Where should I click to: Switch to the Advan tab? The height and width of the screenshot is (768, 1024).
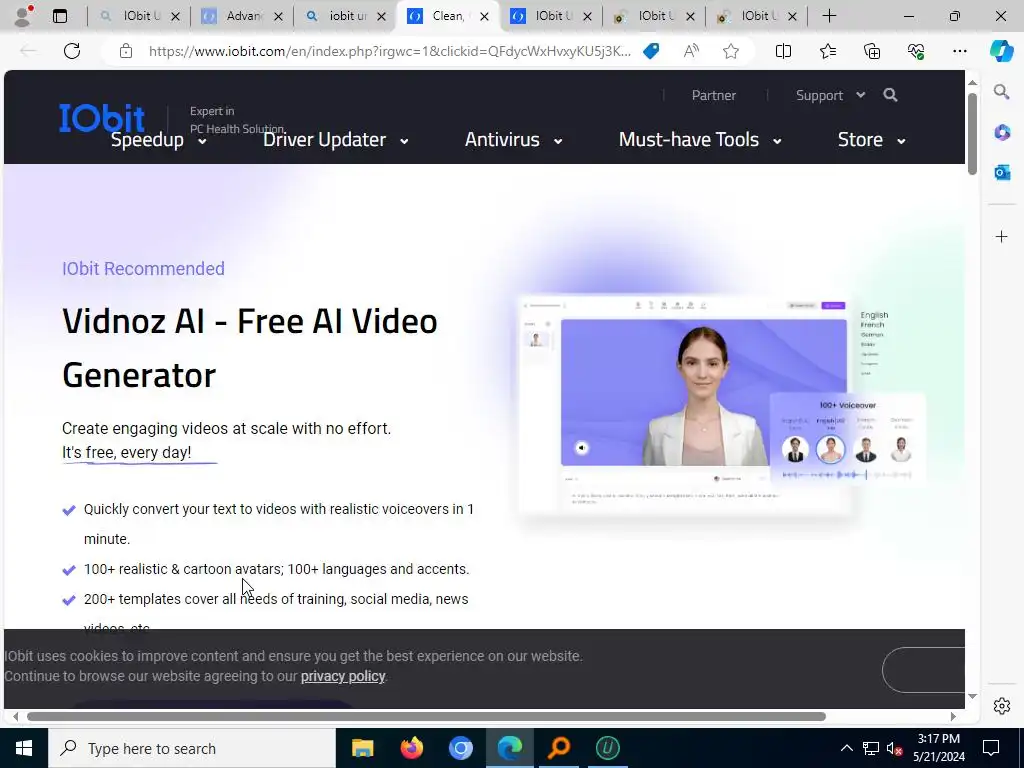pyautogui.click(x=242, y=16)
